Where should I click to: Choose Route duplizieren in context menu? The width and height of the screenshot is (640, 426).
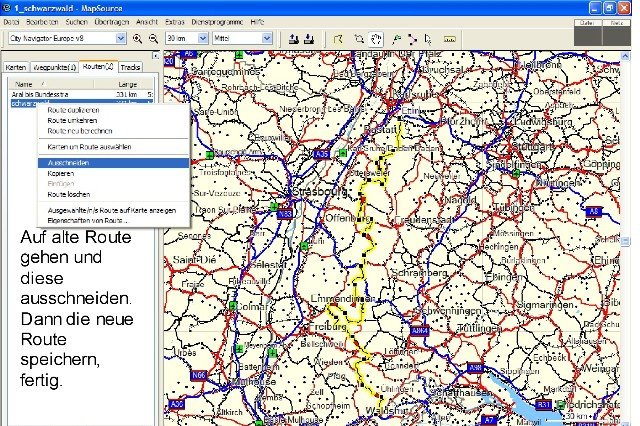click(x=73, y=109)
